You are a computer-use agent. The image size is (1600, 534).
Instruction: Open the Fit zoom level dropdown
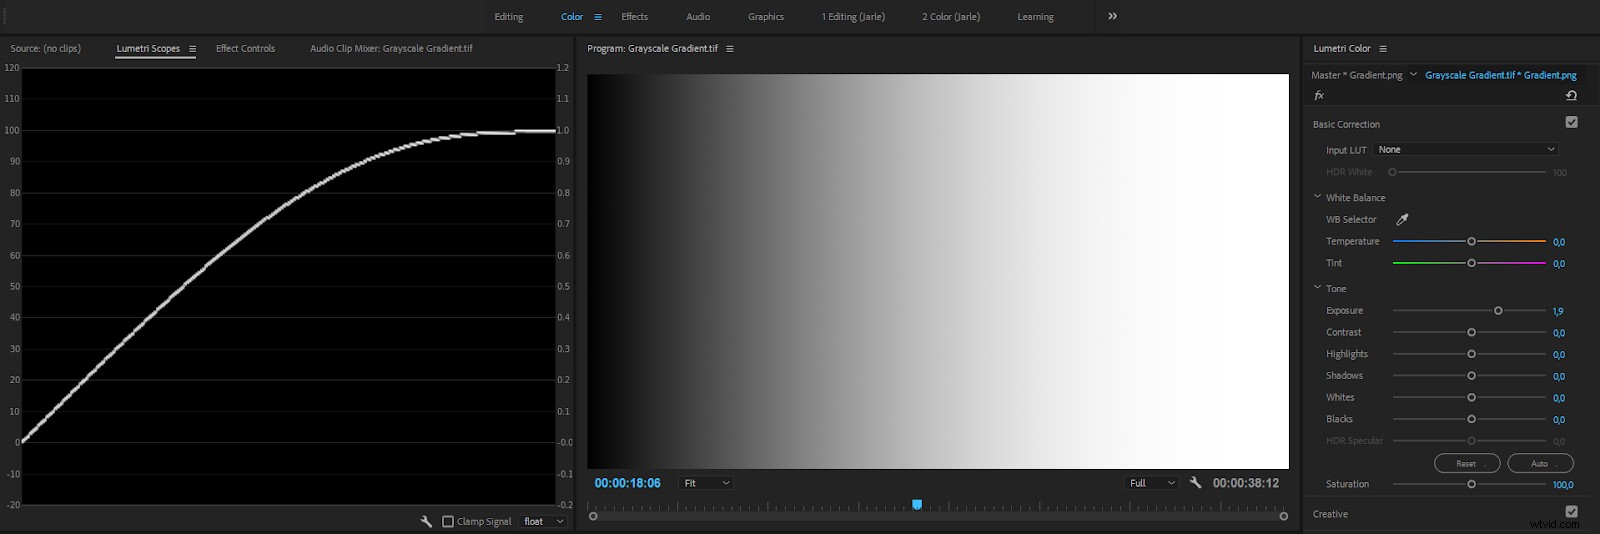[x=706, y=483]
